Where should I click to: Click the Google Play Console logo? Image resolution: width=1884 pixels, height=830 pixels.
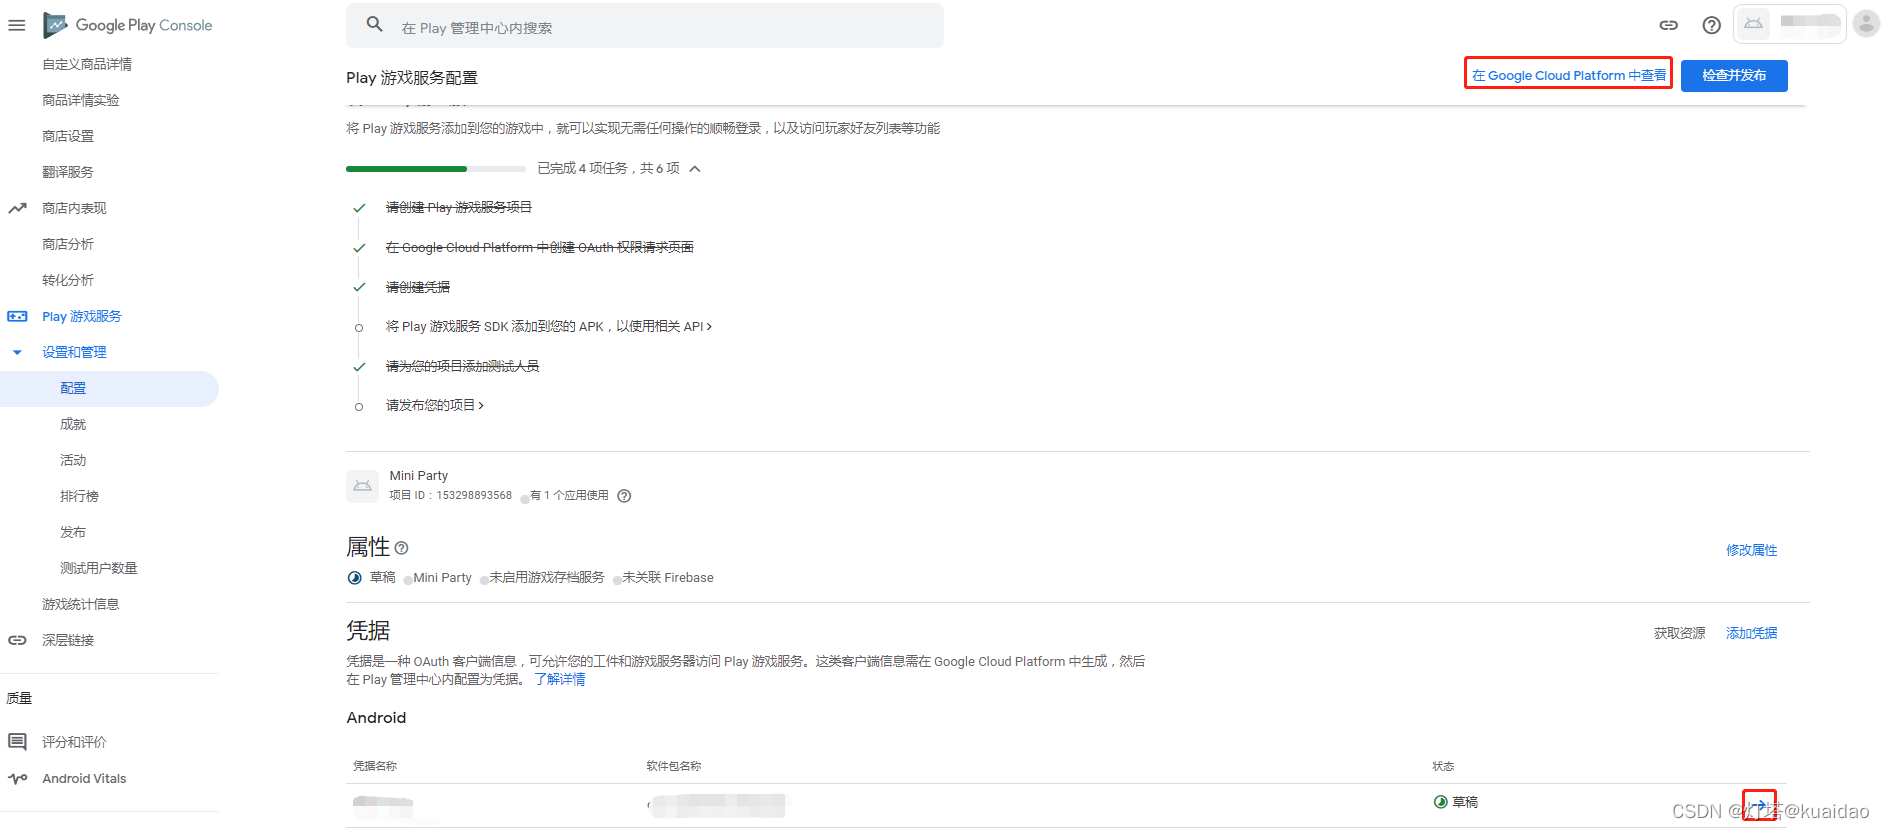128,25
